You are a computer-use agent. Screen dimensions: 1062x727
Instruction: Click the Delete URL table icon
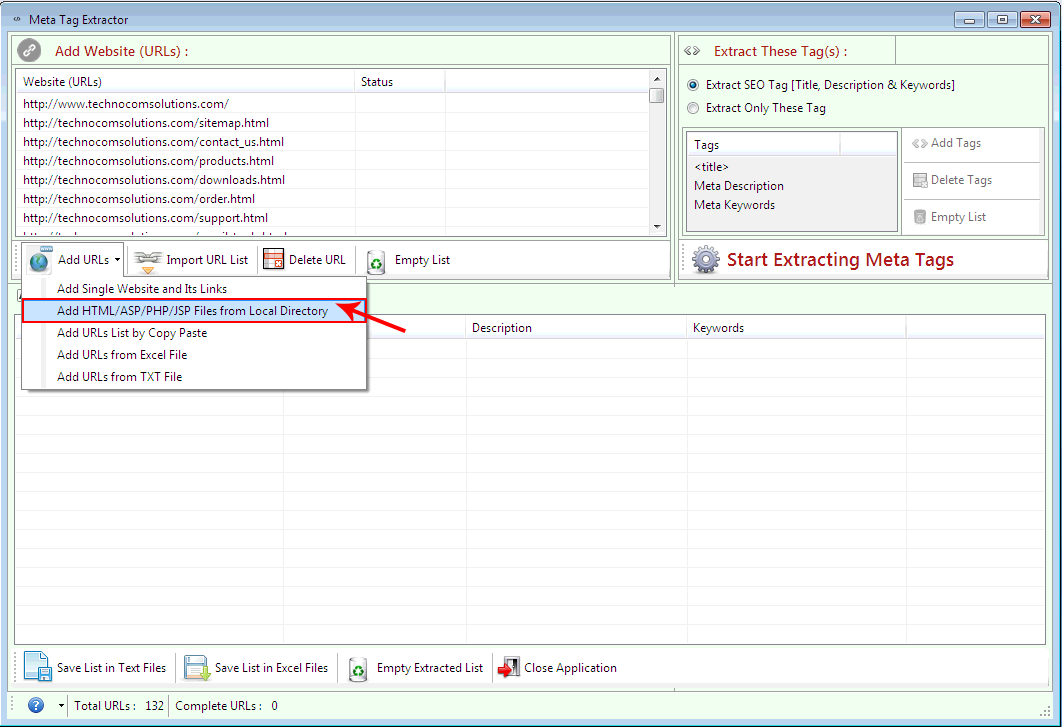[274, 259]
